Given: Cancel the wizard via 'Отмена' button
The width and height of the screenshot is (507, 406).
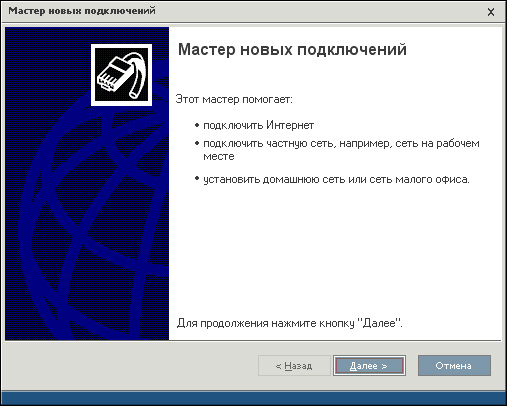Looking at the screenshot, I should click(454, 366).
